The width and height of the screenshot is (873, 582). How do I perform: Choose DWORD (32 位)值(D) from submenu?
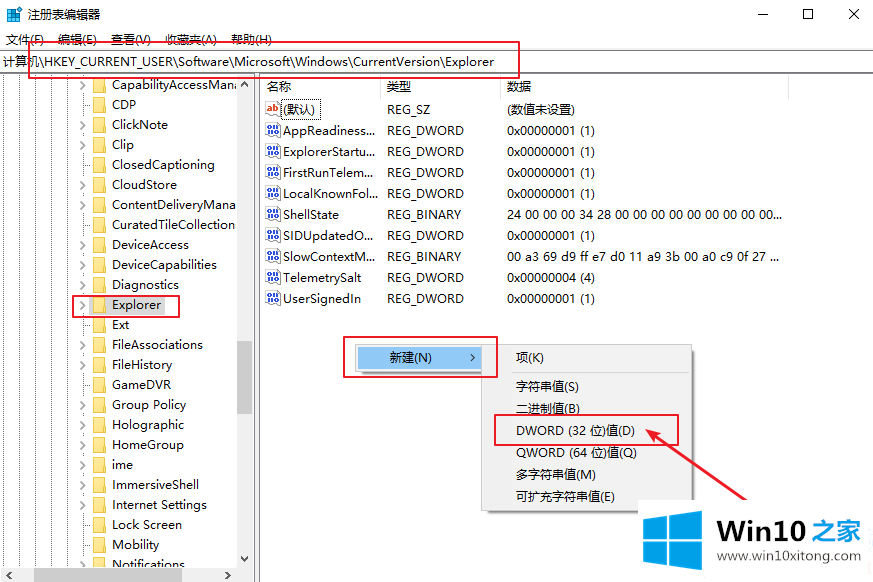point(575,431)
